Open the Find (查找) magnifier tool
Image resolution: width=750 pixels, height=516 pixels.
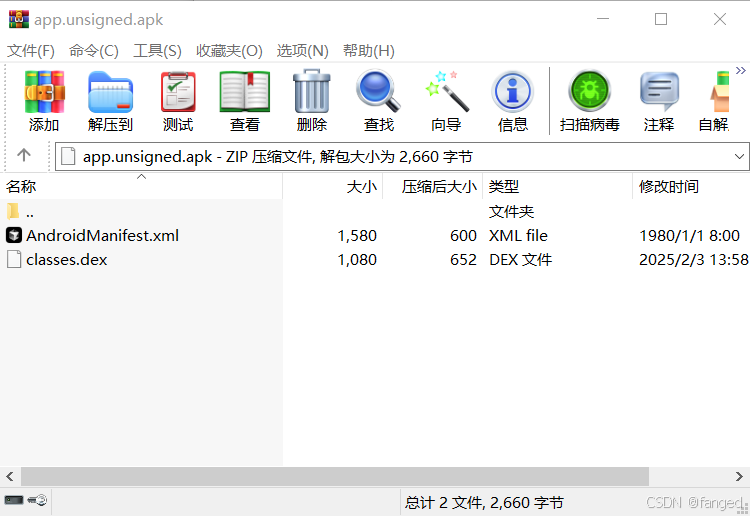pos(378,91)
